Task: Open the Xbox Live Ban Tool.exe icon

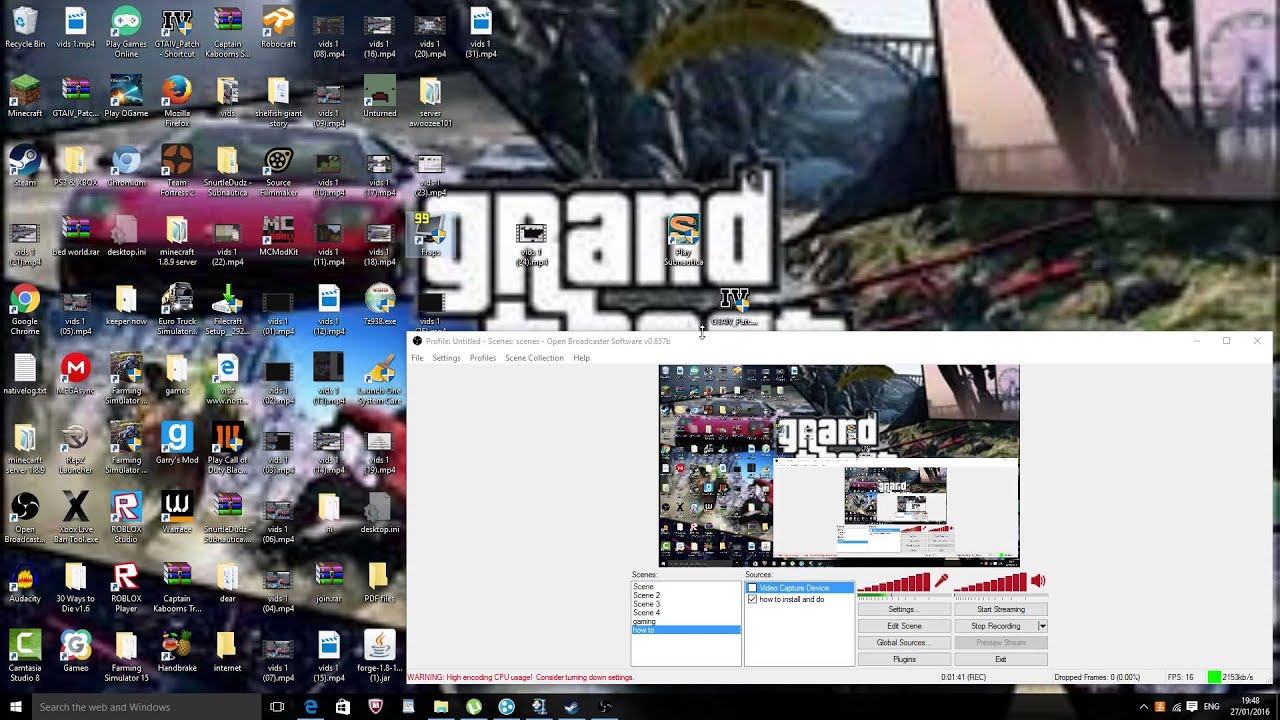Action: [x=75, y=517]
